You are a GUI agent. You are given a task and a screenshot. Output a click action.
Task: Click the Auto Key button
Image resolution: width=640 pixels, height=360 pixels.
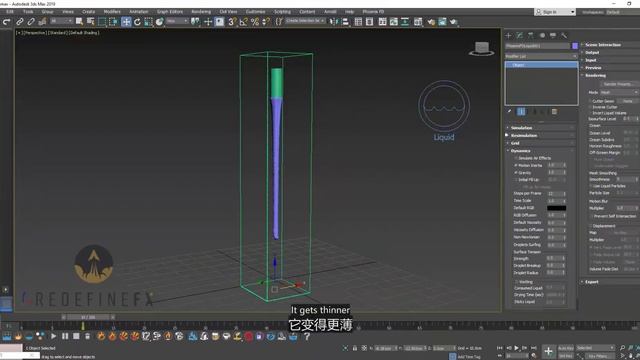pyautogui.click(x=566, y=348)
